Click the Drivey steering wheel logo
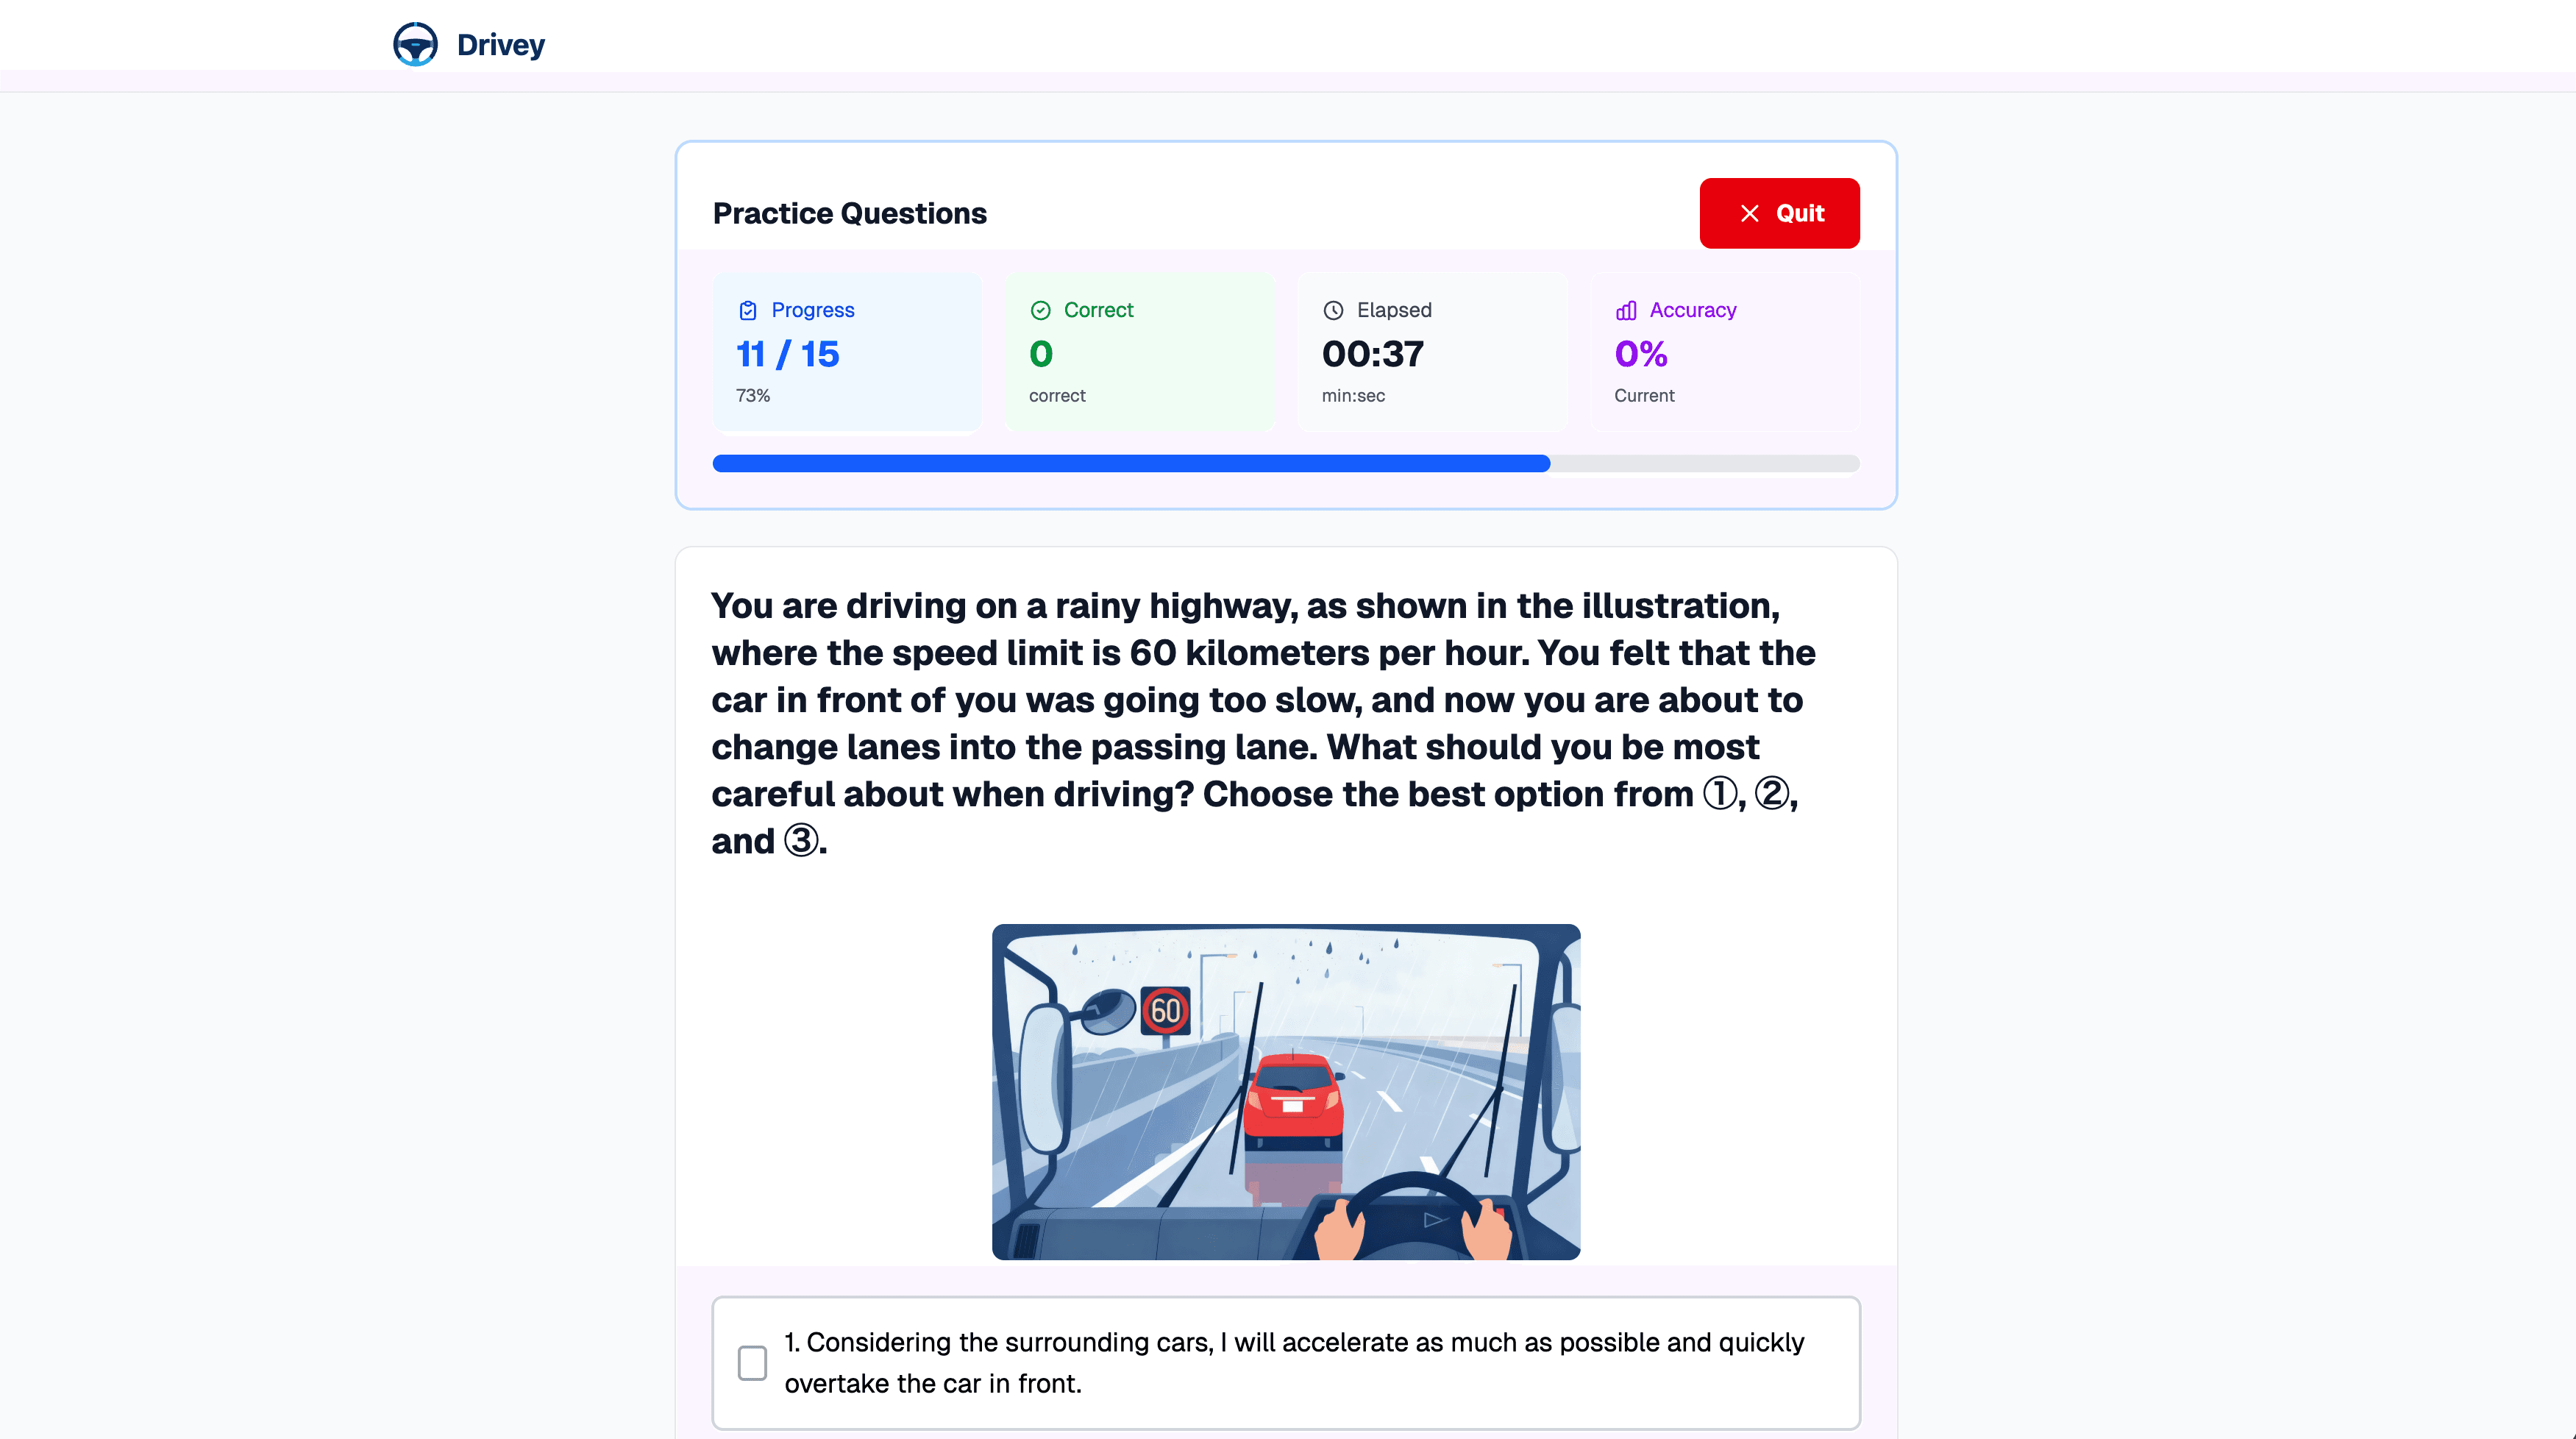Image resolution: width=2576 pixels, height=1439 pixels. (415, 44)
